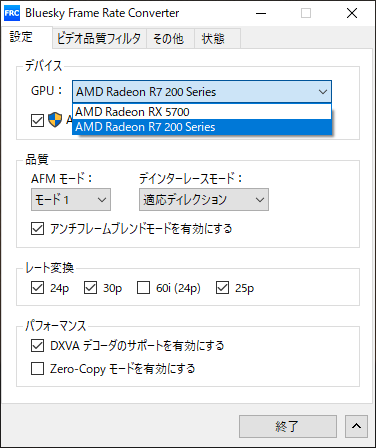Expand the デインターレースモード dropdown

[204, 200]
